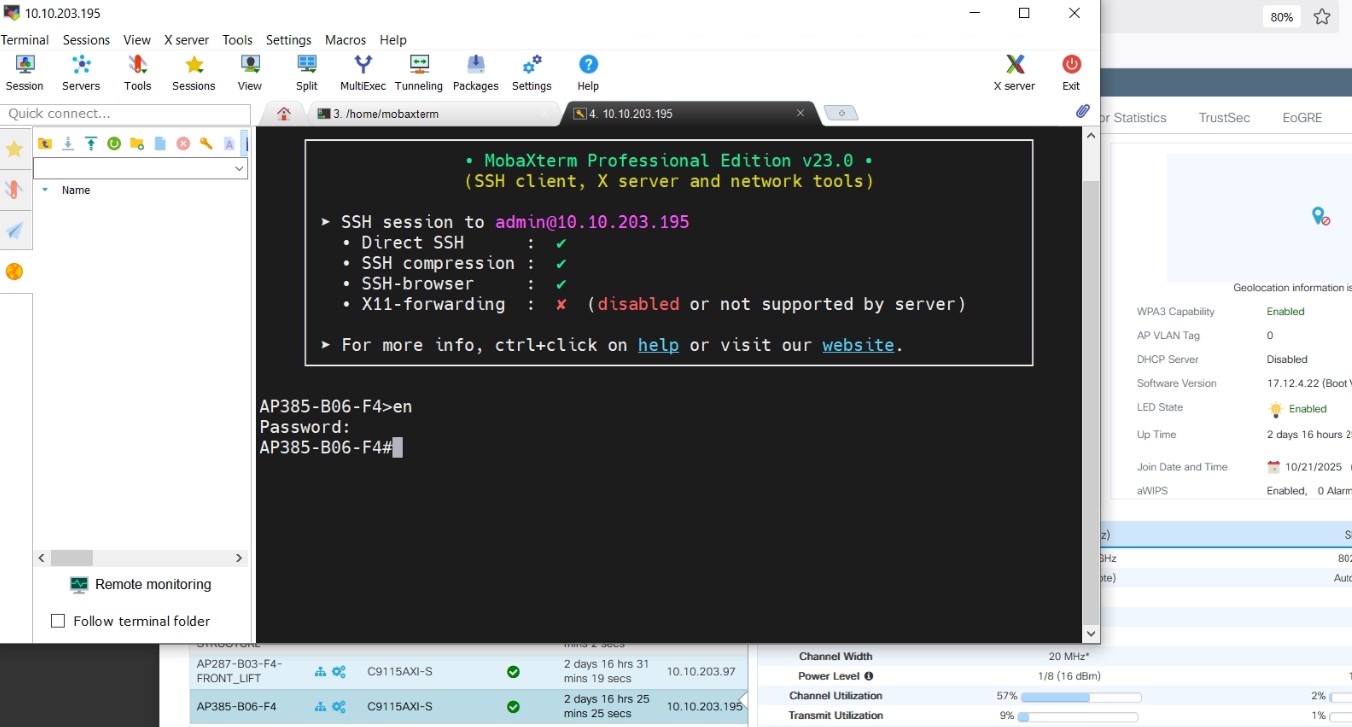Switch to the /home/mobaxterm tab
This screenshot has width=1352, height=727.
pyautogui.click(x=430, y=114)
